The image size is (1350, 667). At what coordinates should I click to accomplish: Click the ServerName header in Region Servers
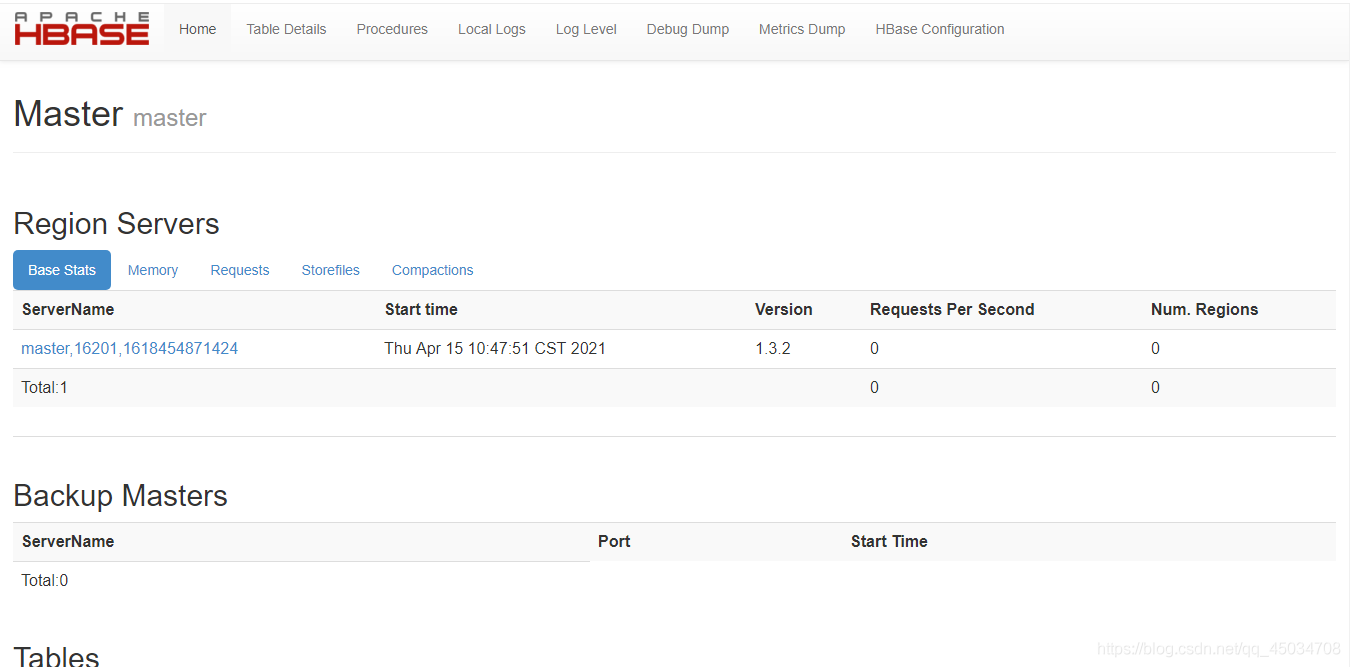tap(68, 309)
